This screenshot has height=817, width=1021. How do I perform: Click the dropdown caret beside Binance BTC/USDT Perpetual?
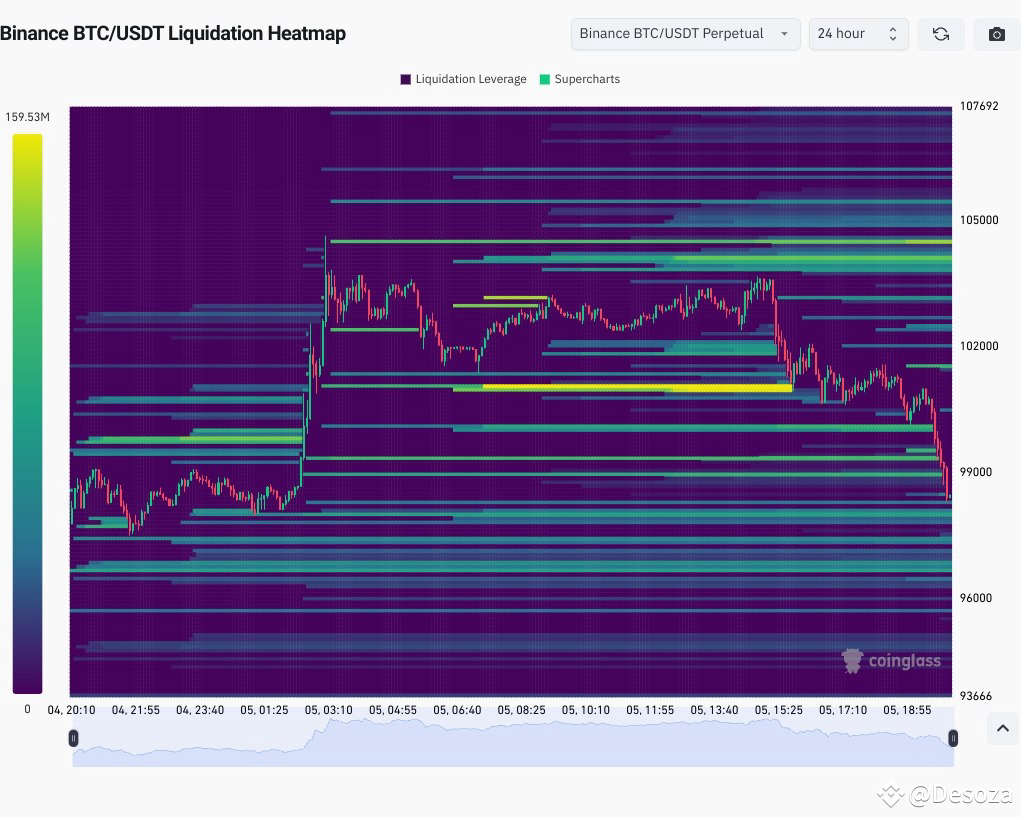785,33
